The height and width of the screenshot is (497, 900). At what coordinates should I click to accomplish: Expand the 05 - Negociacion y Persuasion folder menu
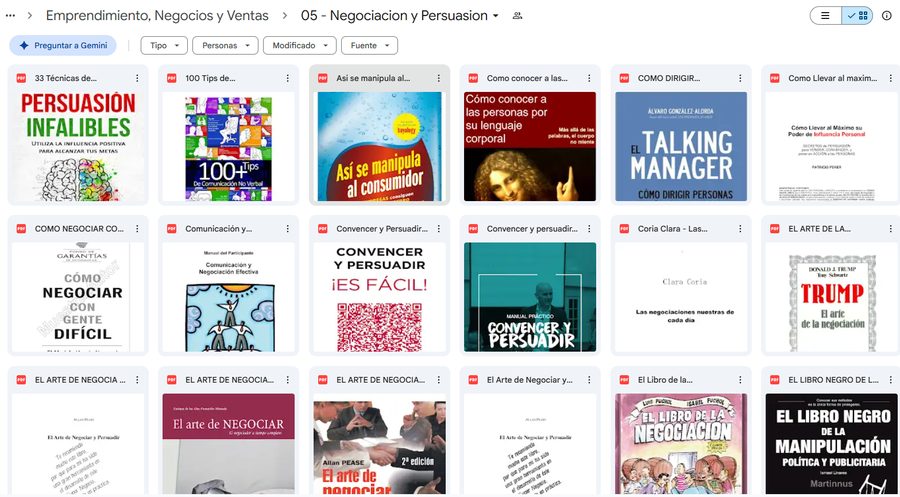pos(496,16)
